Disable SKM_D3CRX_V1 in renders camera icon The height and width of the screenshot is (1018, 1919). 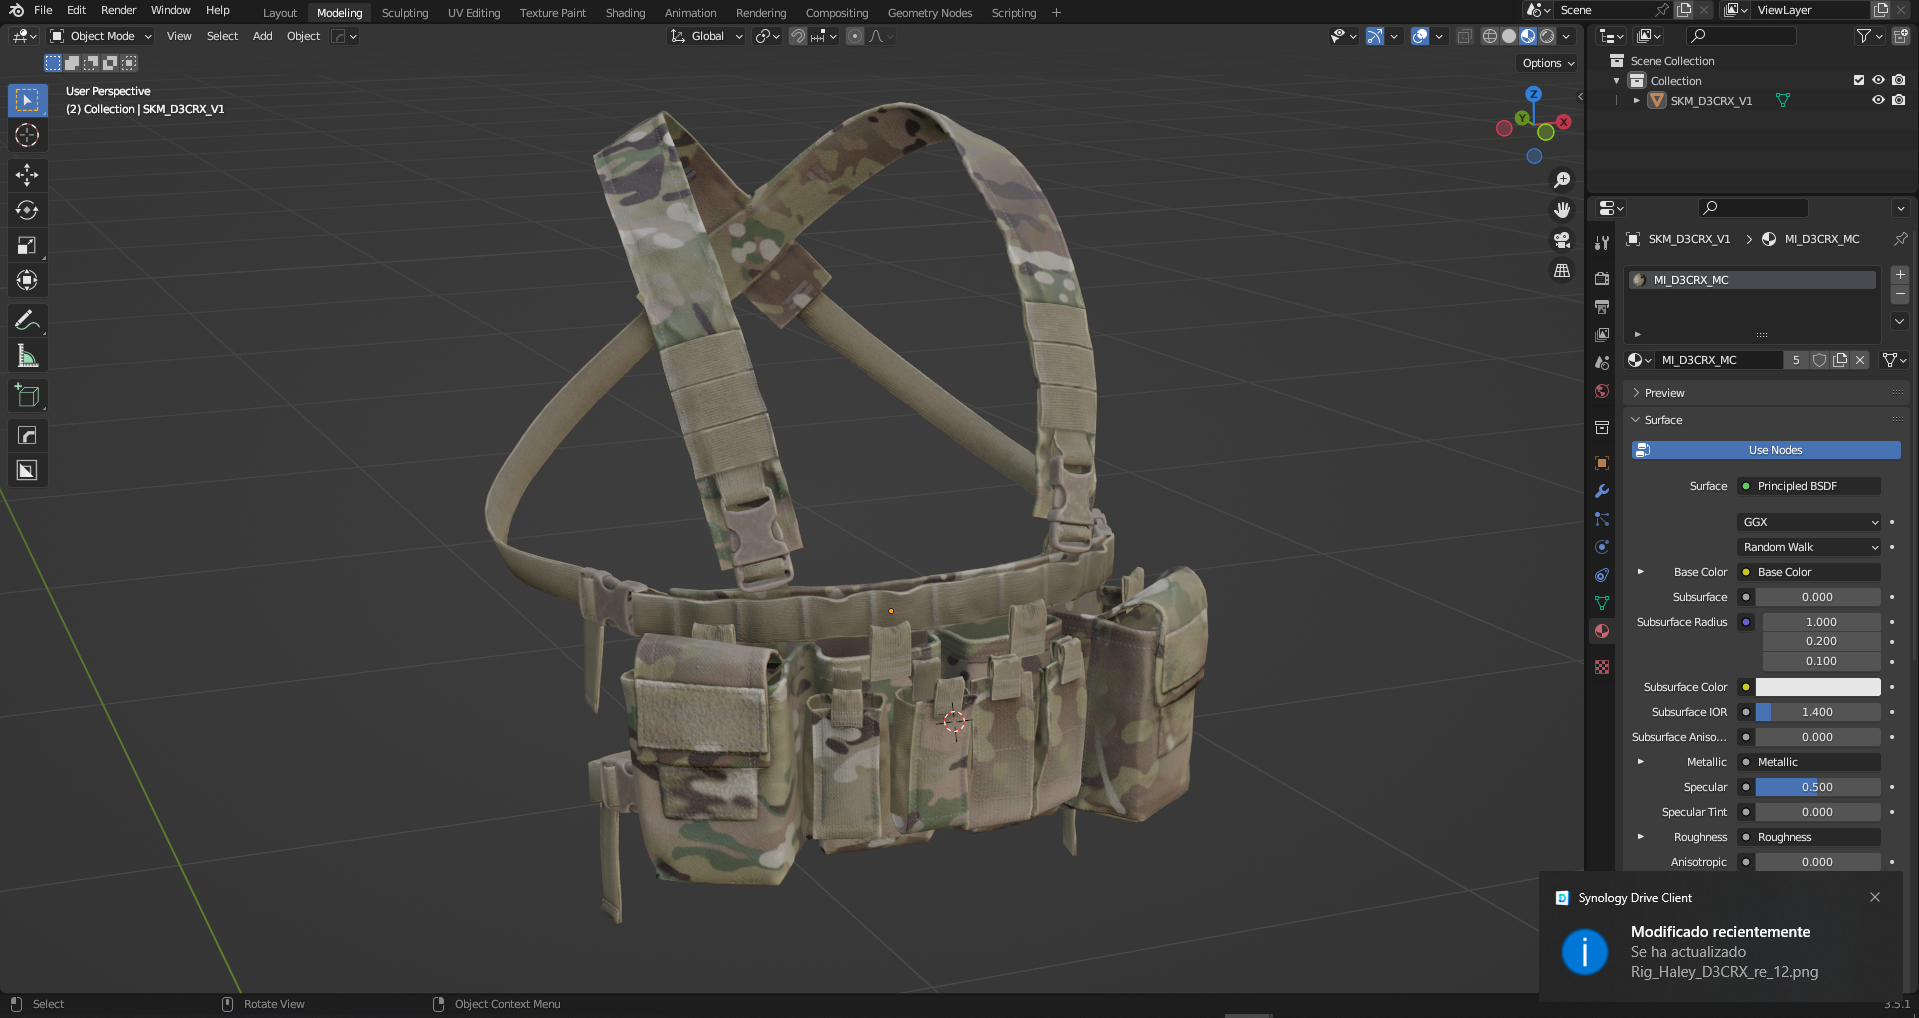click(1898, 100)
